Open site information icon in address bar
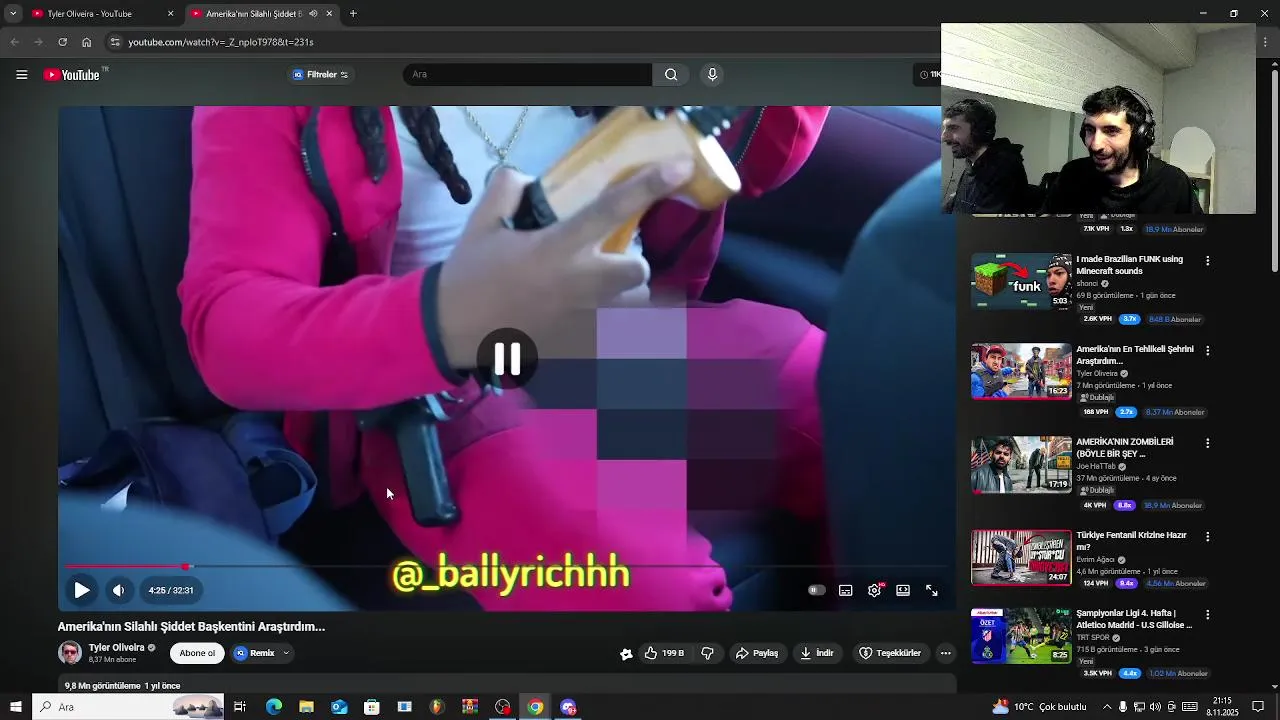 click(x=115, y=42)
